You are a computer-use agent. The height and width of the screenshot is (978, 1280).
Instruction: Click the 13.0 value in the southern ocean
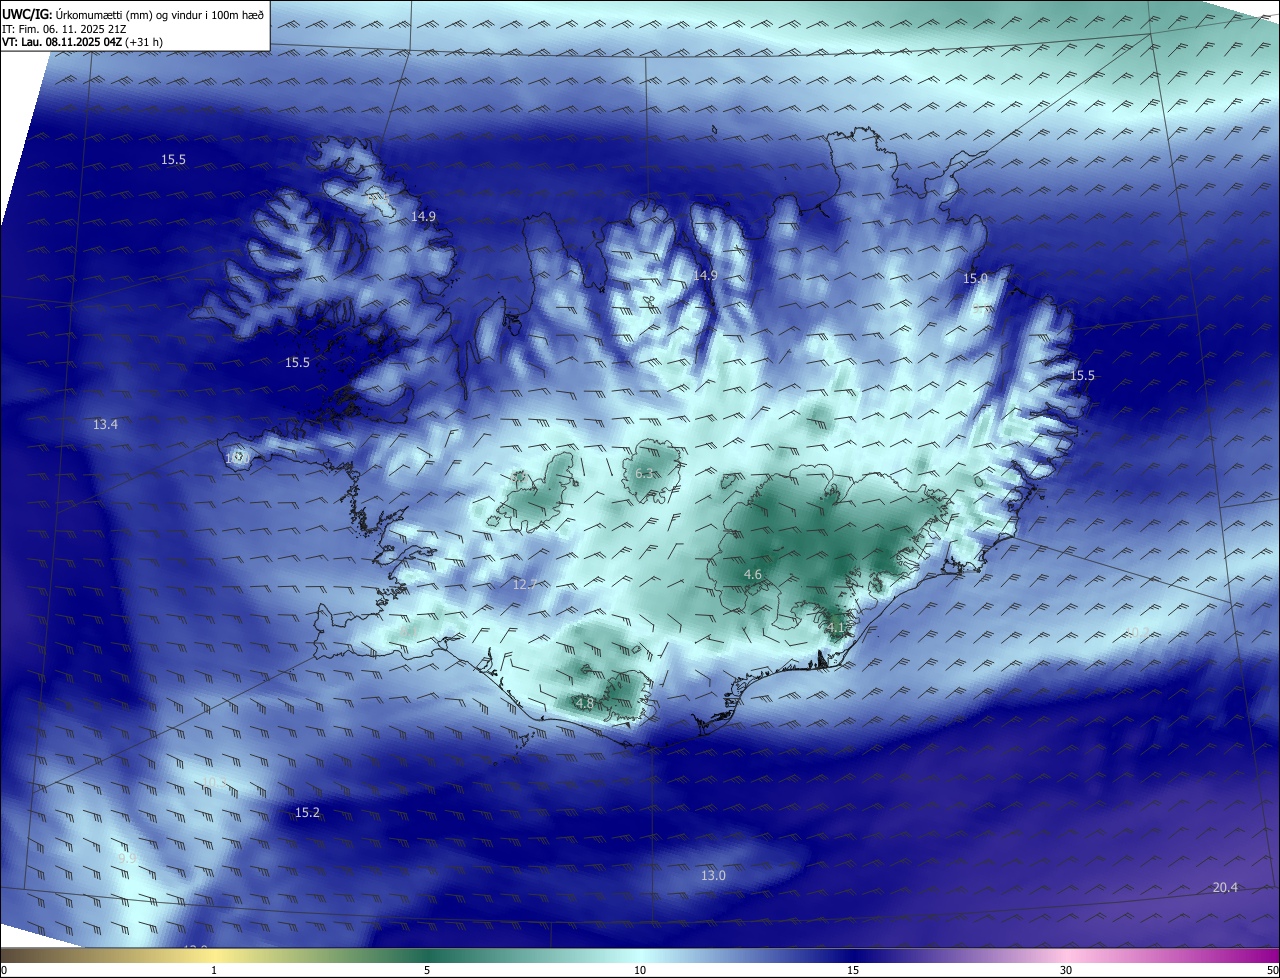click(x=713, y=876)
